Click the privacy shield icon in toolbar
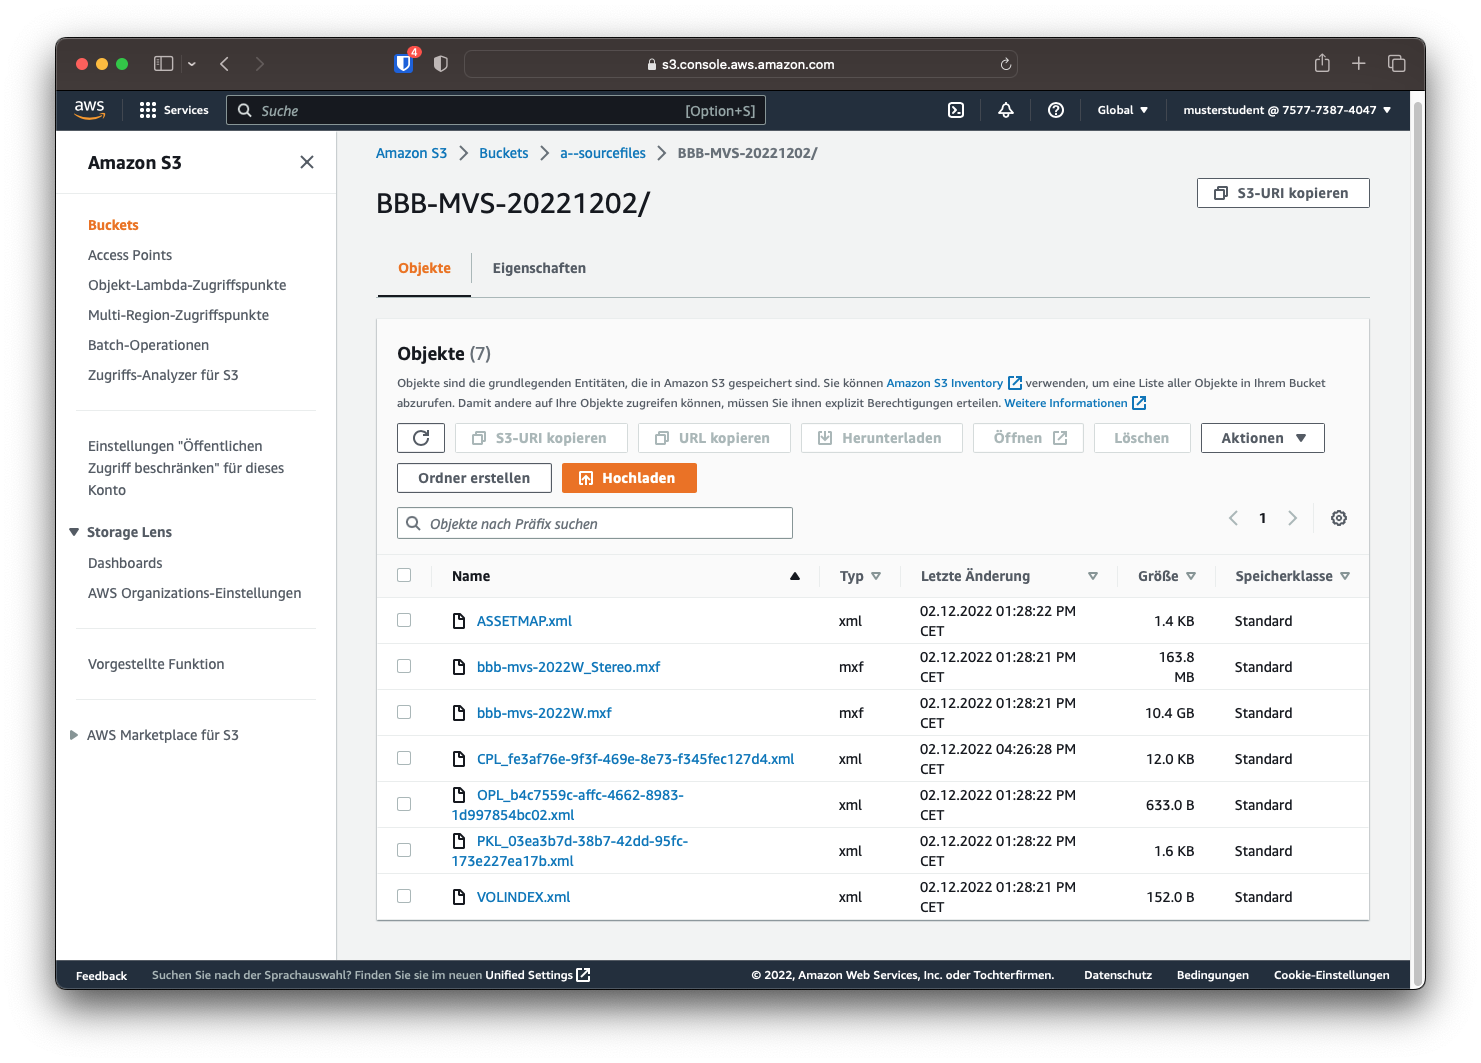Image resolution: width=1481 pixels, height=1063 pixels. click(x=441, y=64)
